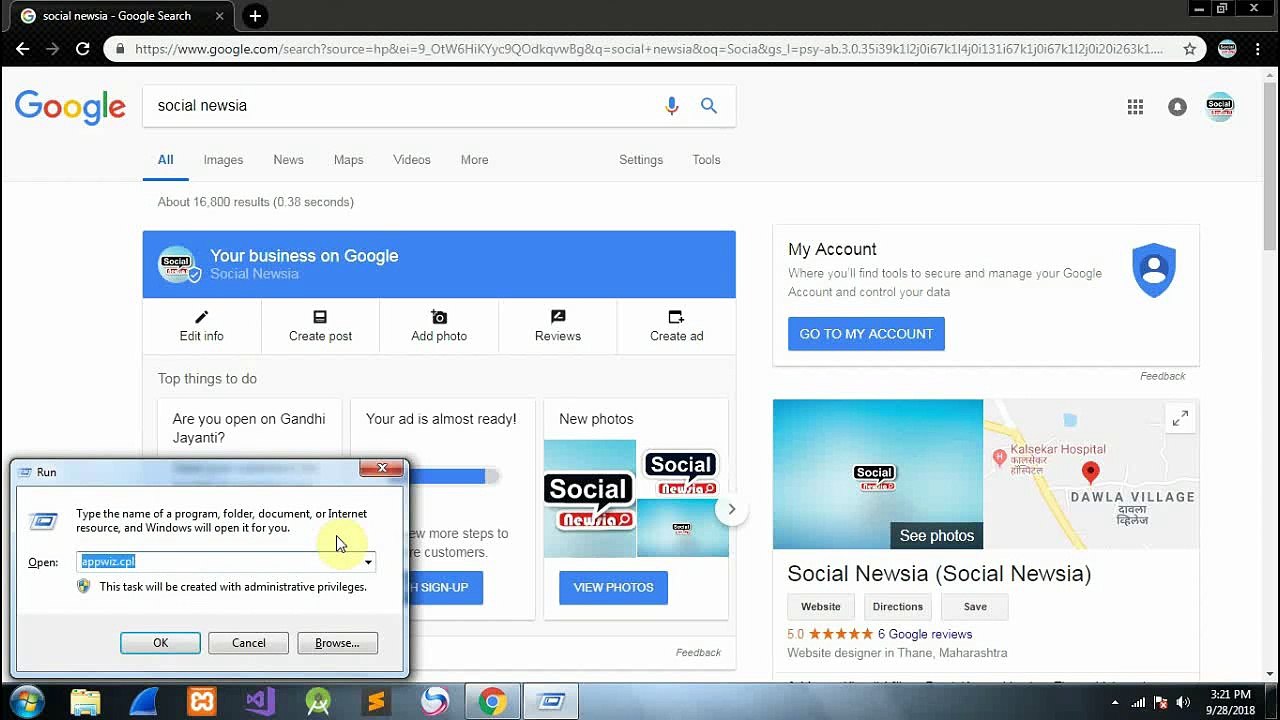1280x720 pixels.
Task: Expand the Open combo box in Run dialog
Action: point(368,562)
